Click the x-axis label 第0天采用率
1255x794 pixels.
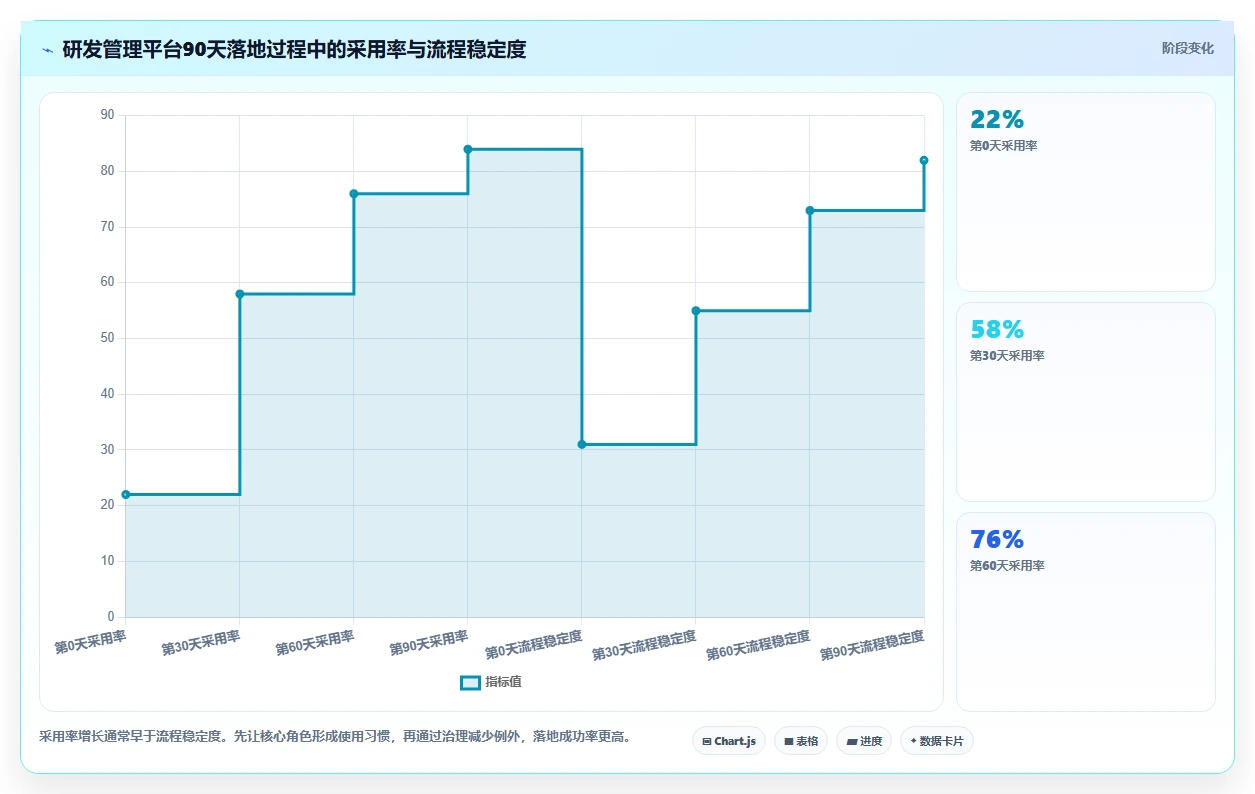tap(91, 641)
